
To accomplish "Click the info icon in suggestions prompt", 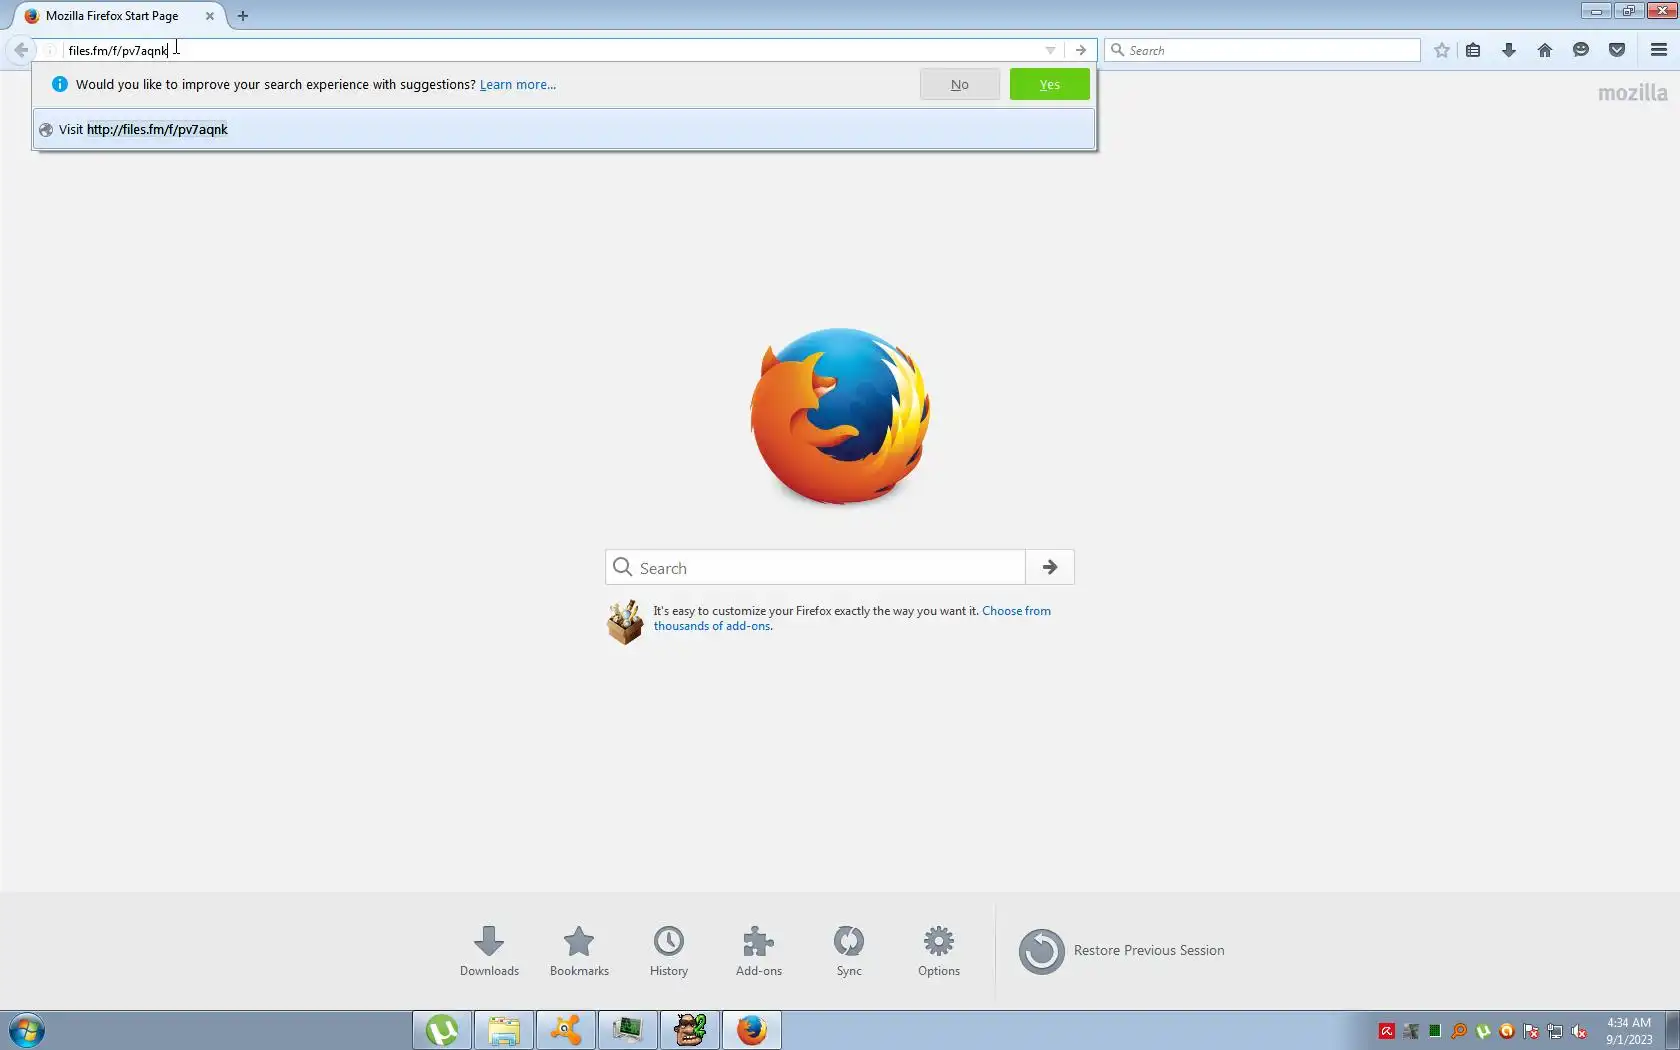I will [59, 84].
